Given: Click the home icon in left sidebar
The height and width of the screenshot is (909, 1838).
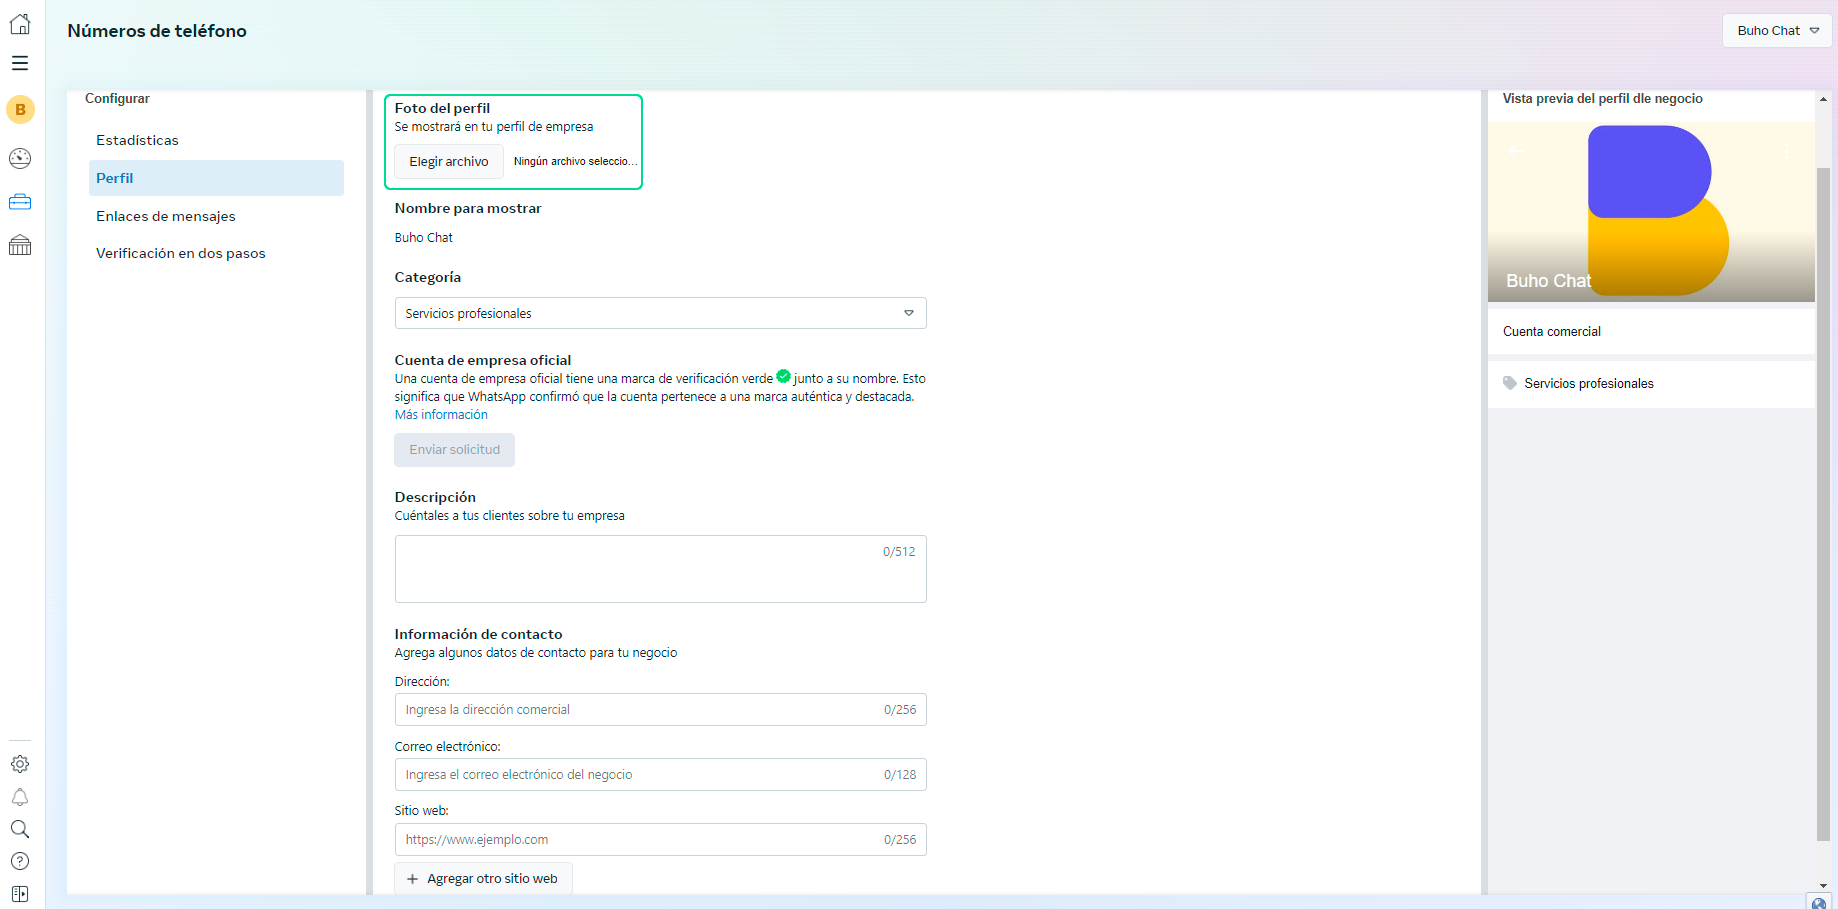Looking at the screenshot, I should pyautogui.click(x=20, y=24).
